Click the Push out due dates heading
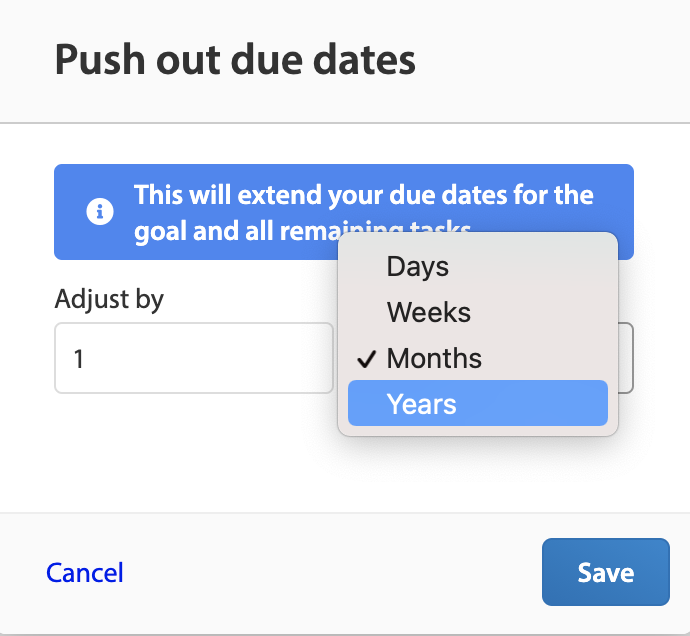 (235, 60)
